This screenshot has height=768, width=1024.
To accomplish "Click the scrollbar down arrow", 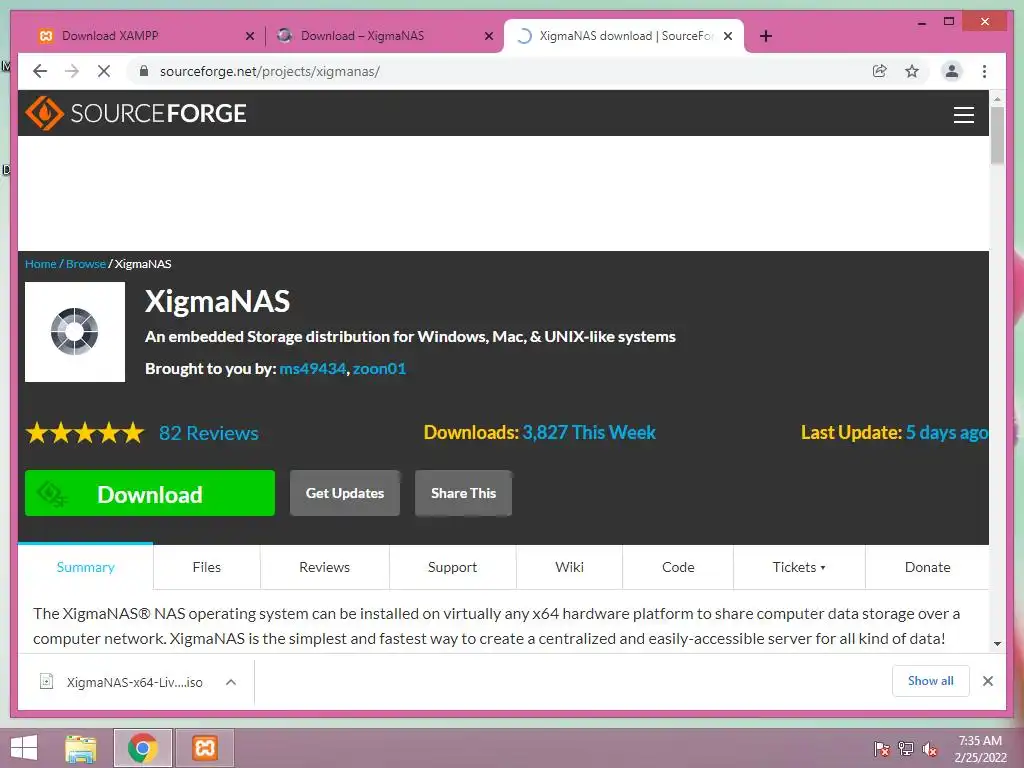I will 997,644.
